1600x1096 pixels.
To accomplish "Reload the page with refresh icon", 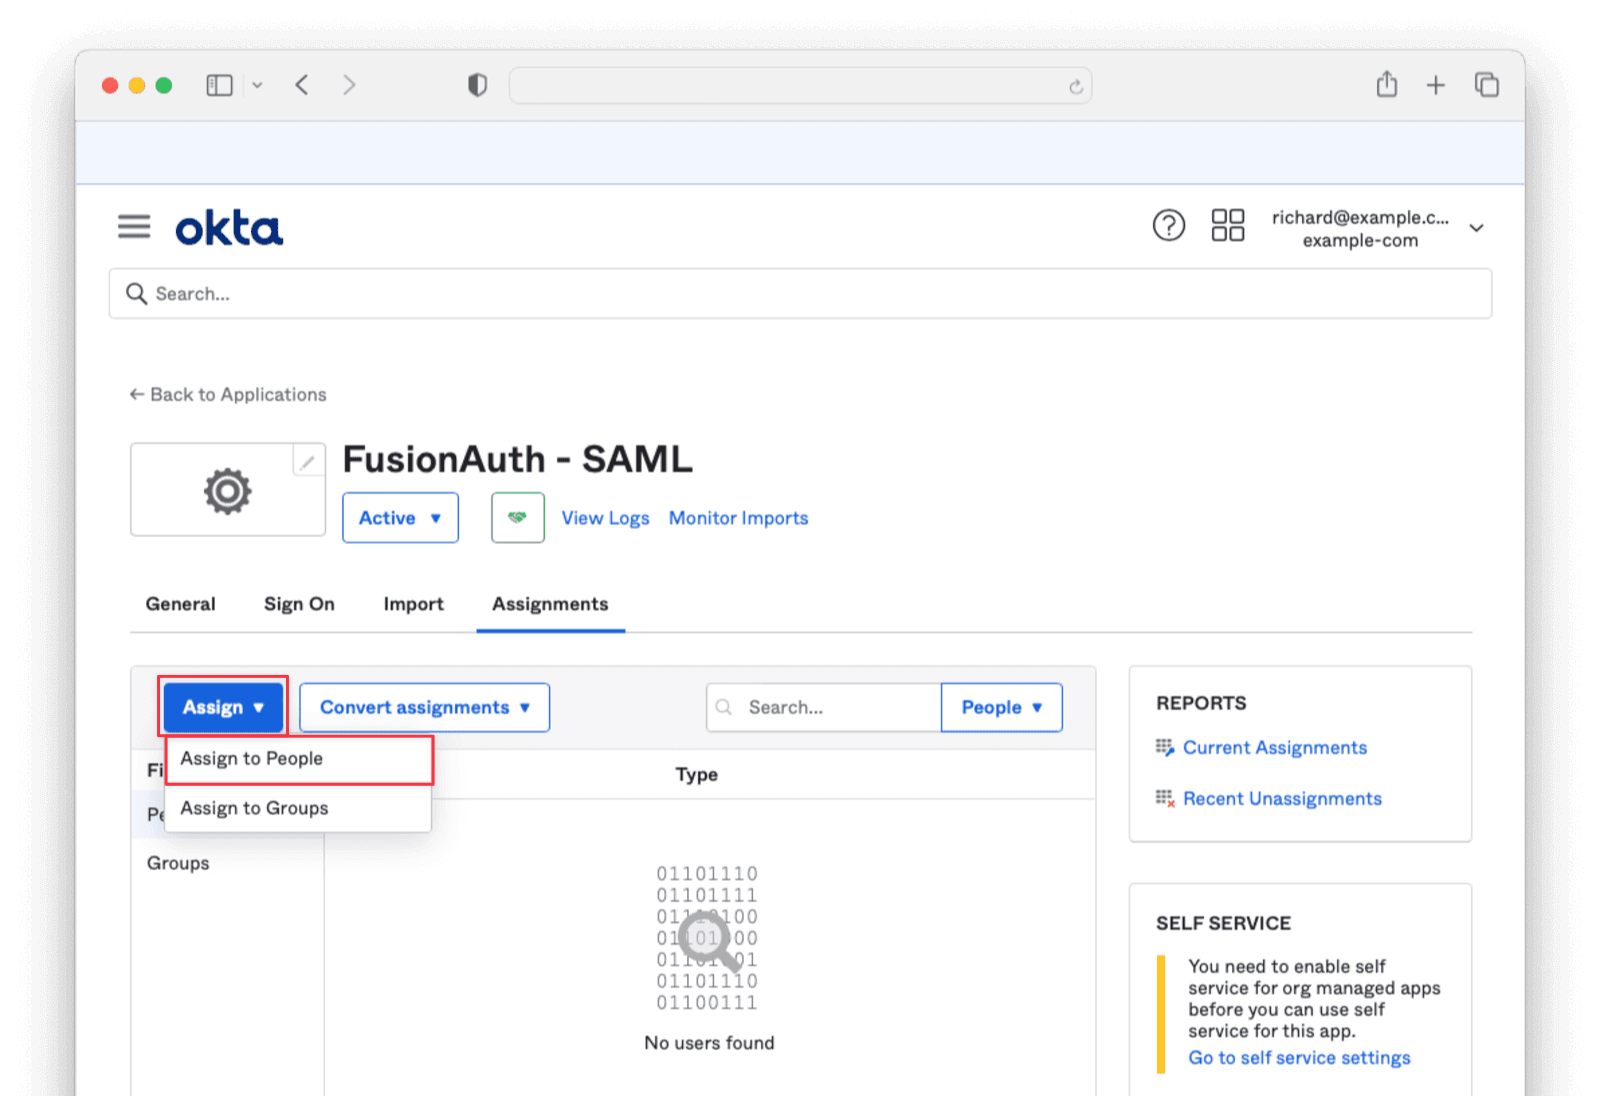I will (x=1075, y=87).
